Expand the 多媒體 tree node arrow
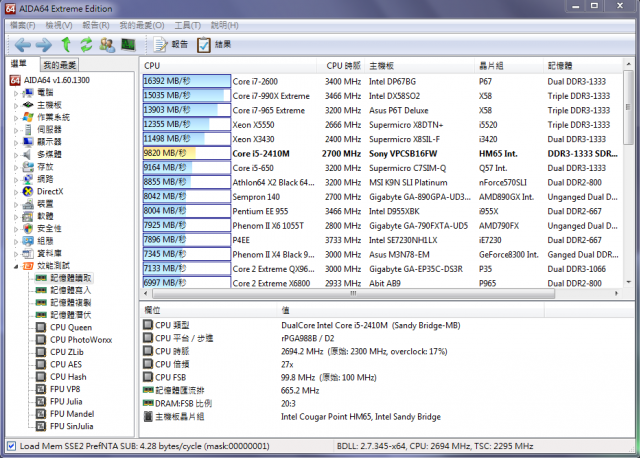Viewport: 640px width, 458px height. tap(16, 155)
